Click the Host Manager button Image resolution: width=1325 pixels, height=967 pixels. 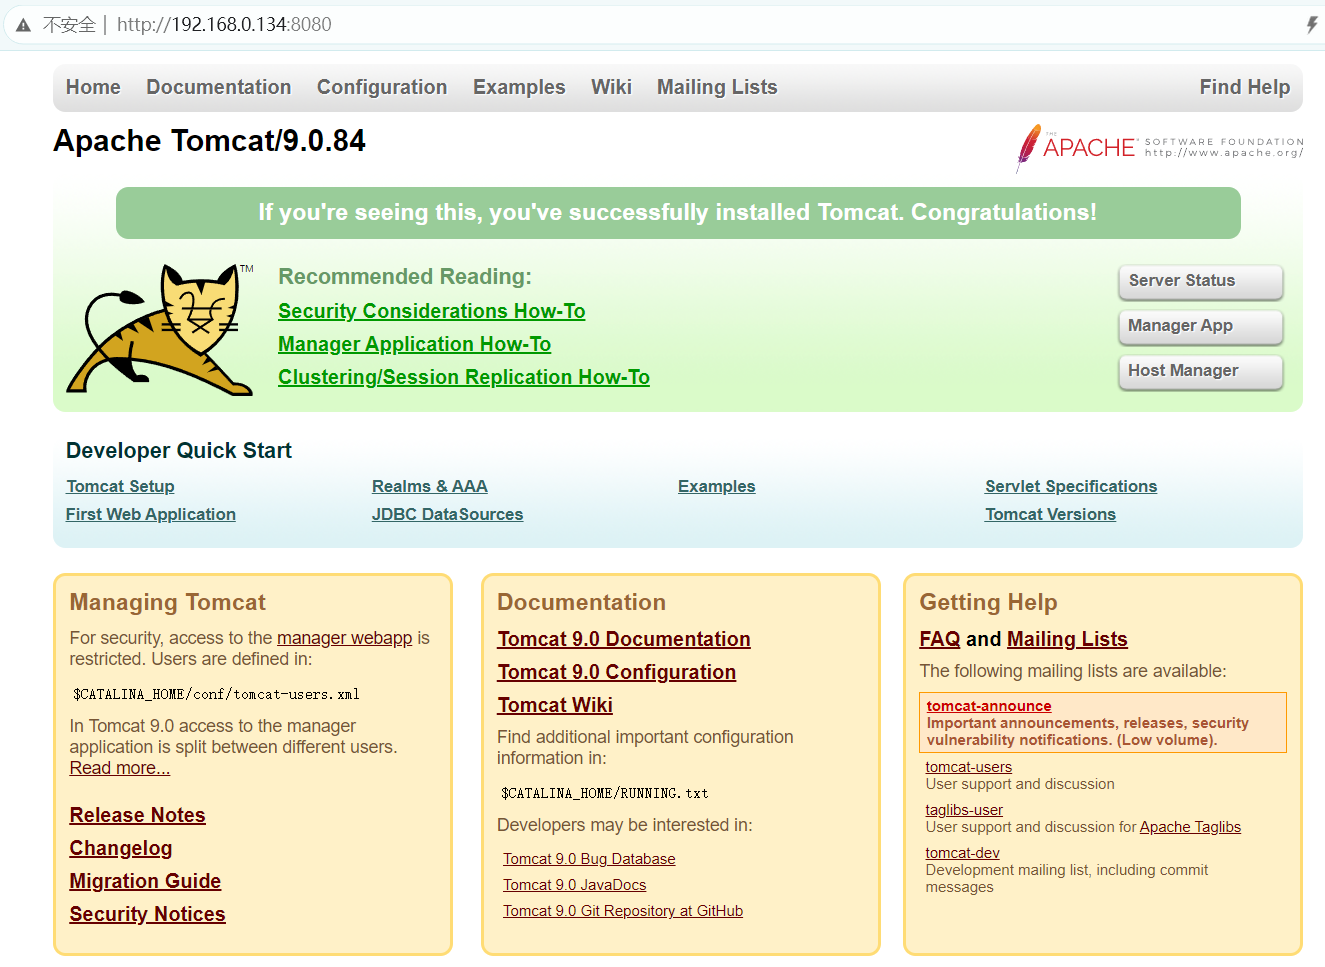point(1200,371)
